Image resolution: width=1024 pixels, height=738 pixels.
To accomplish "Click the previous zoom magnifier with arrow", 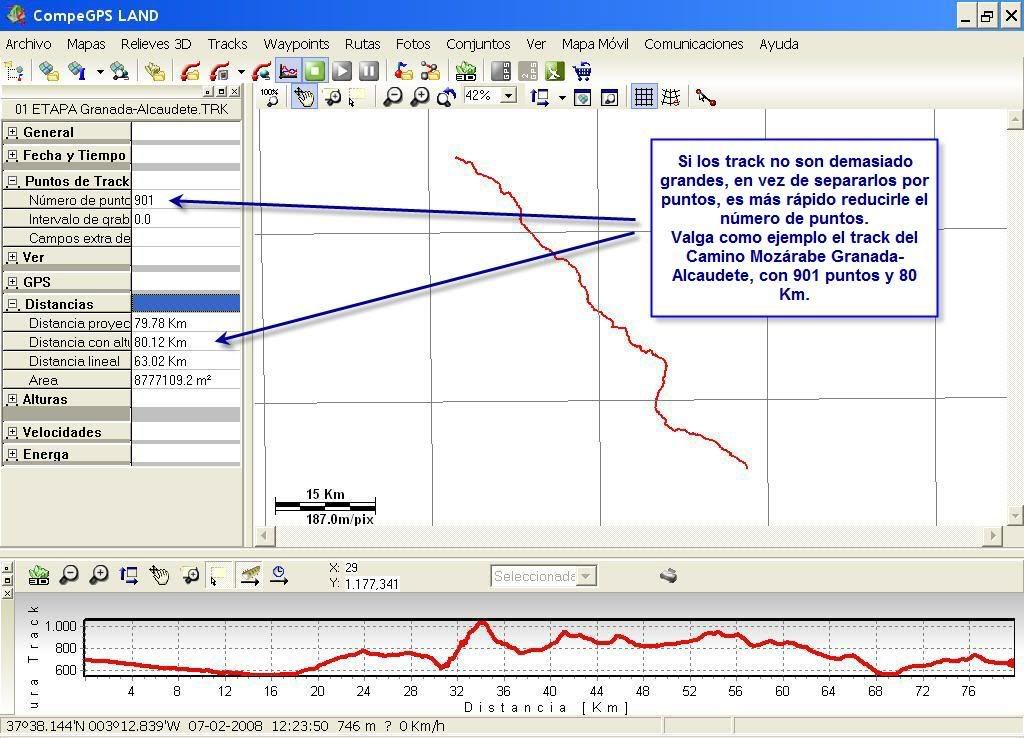I will (446, 97).
